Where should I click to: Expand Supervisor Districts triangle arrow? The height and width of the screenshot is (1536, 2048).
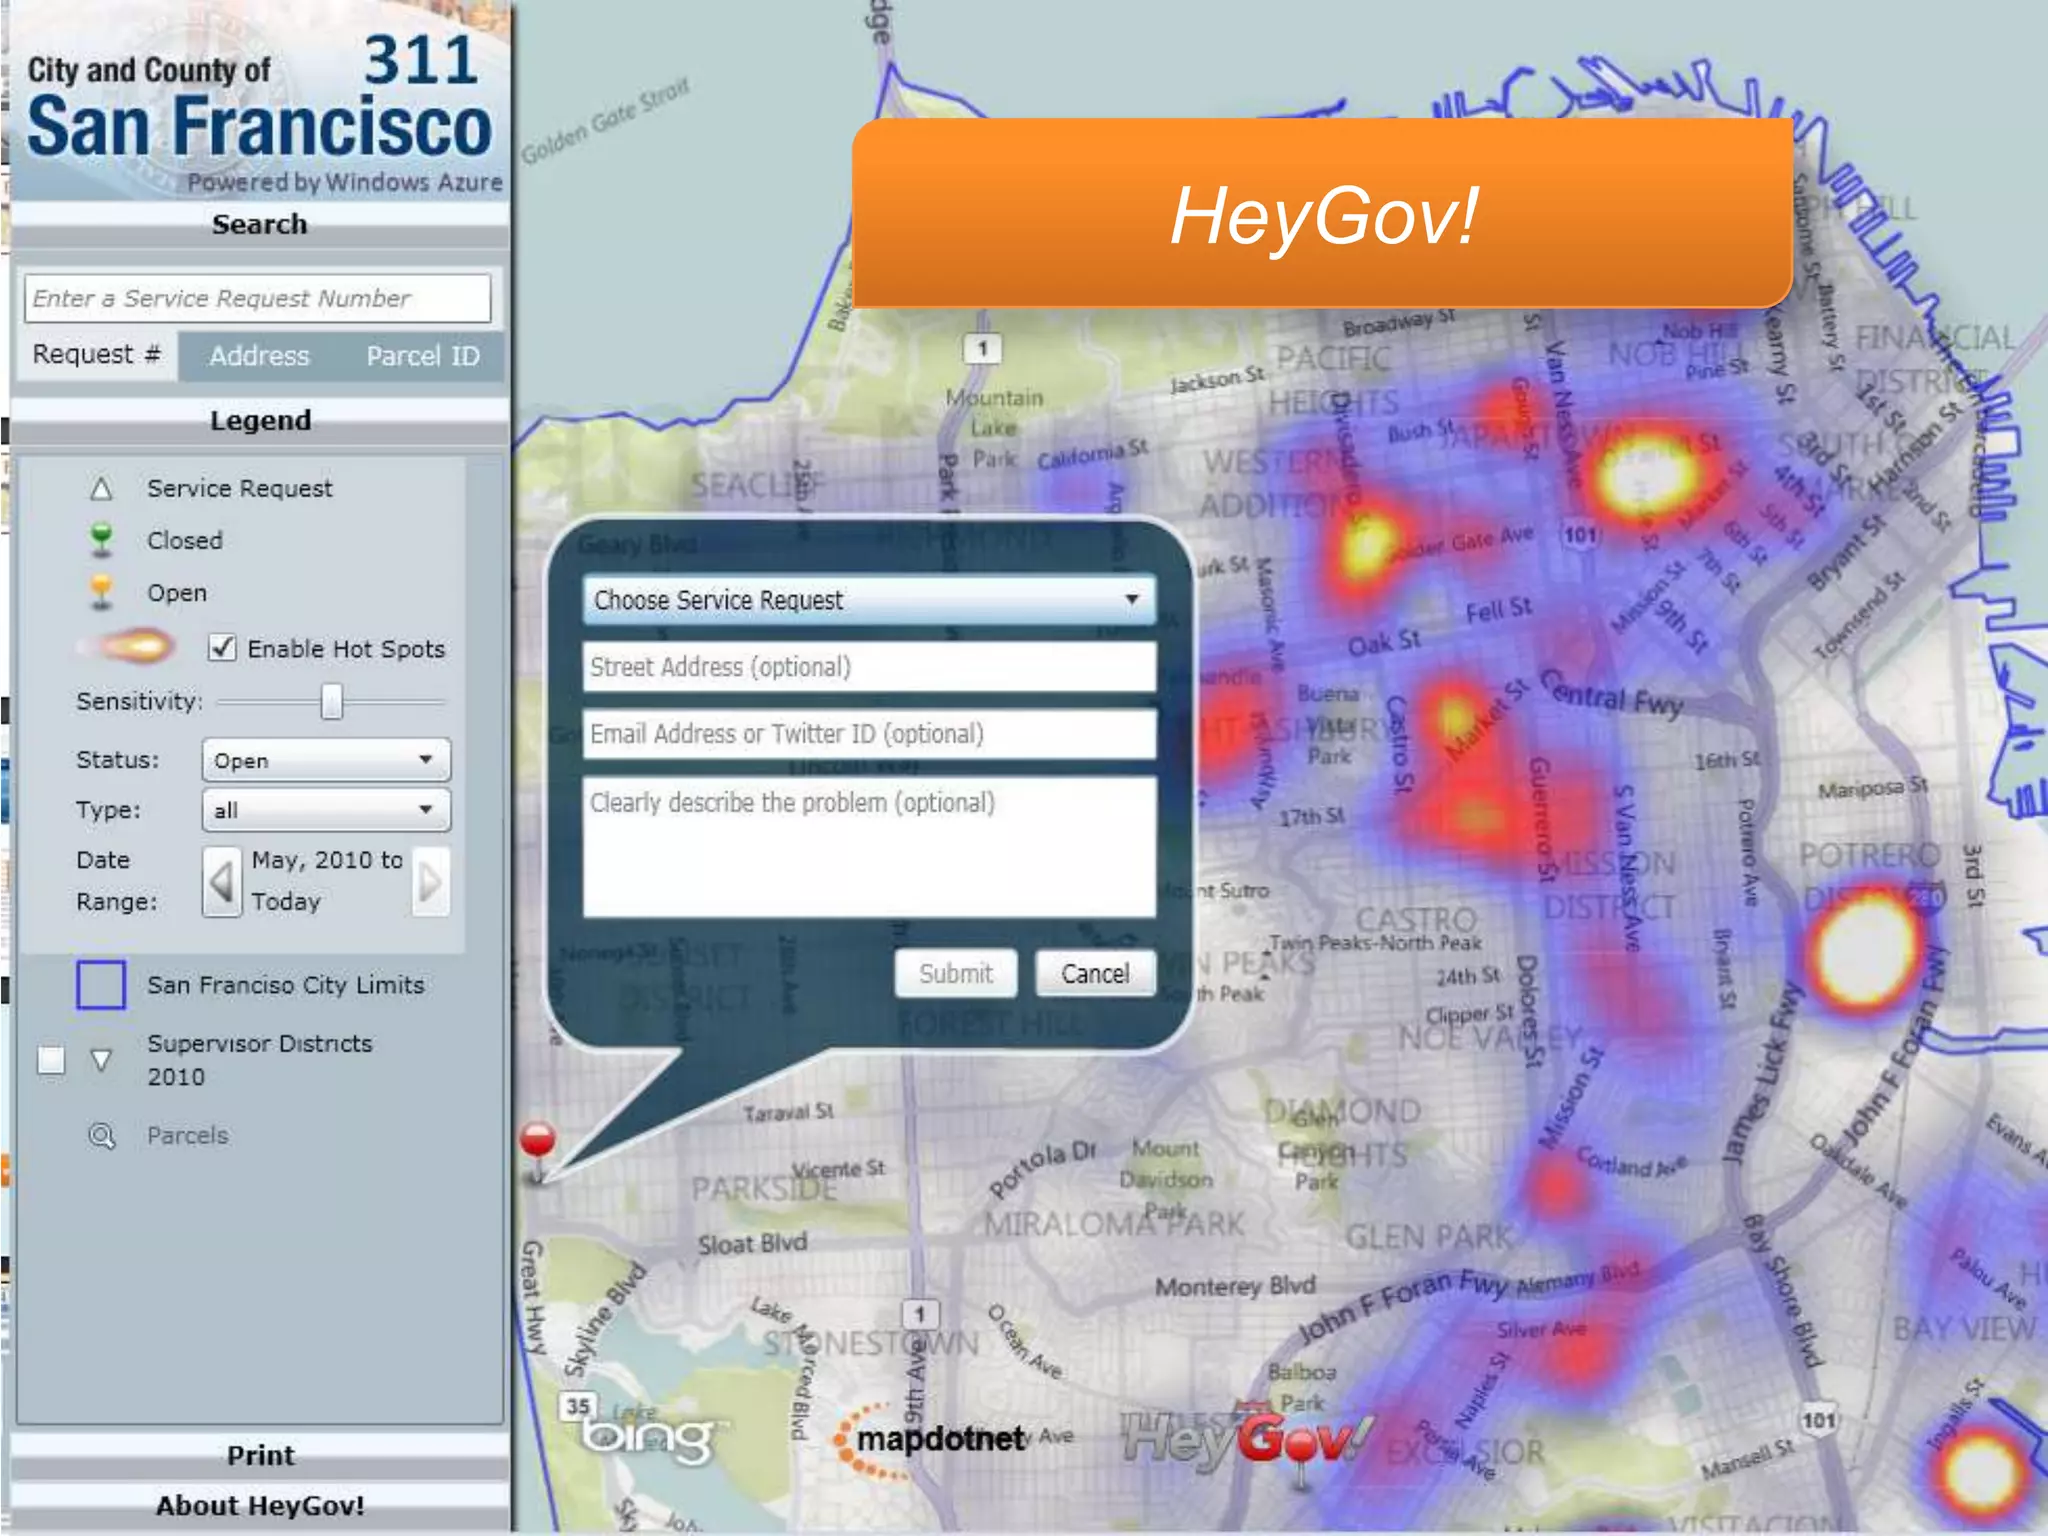click(x=101, y=1060)
